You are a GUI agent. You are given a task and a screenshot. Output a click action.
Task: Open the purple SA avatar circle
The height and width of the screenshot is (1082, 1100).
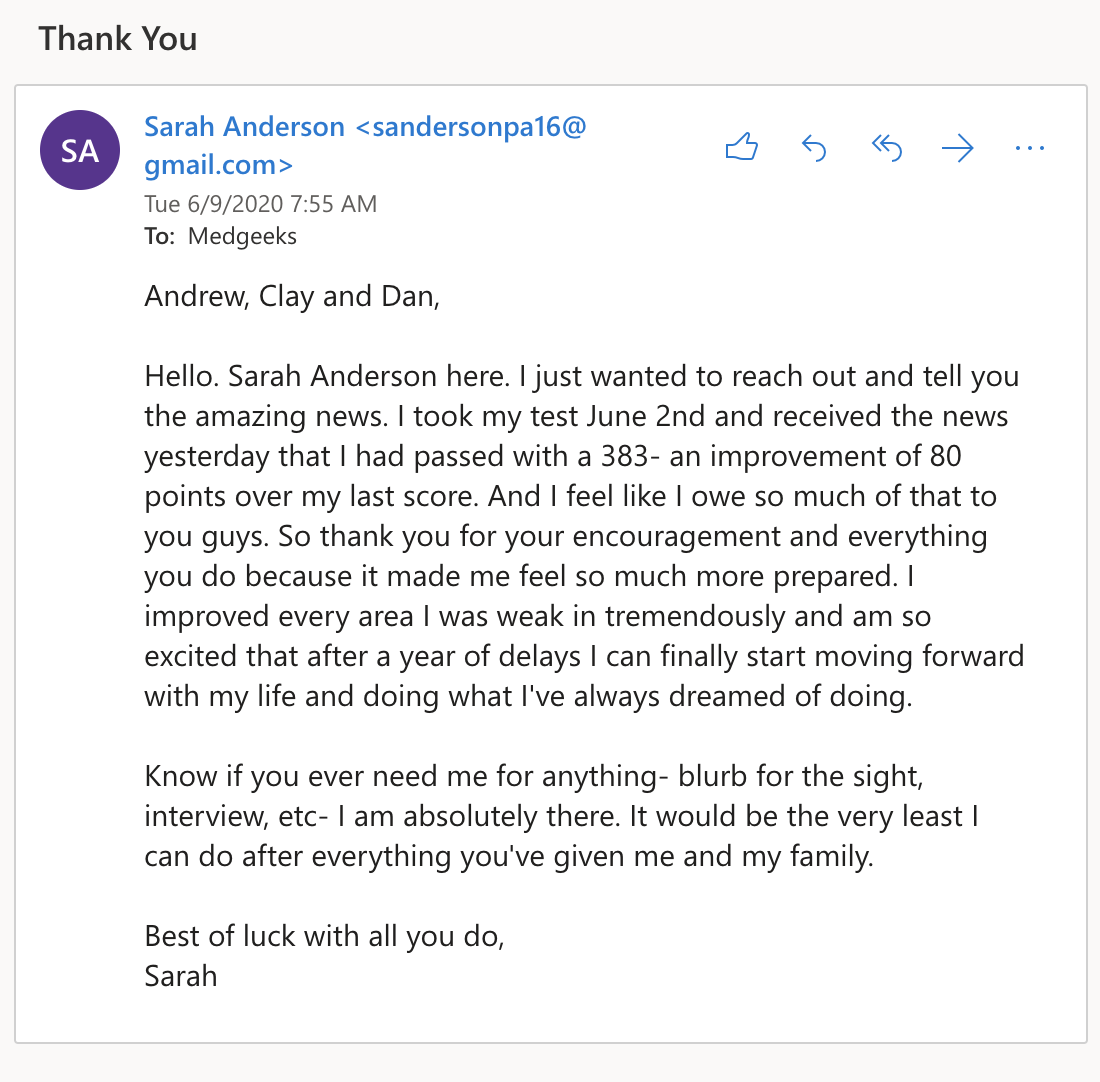point(80,150)
